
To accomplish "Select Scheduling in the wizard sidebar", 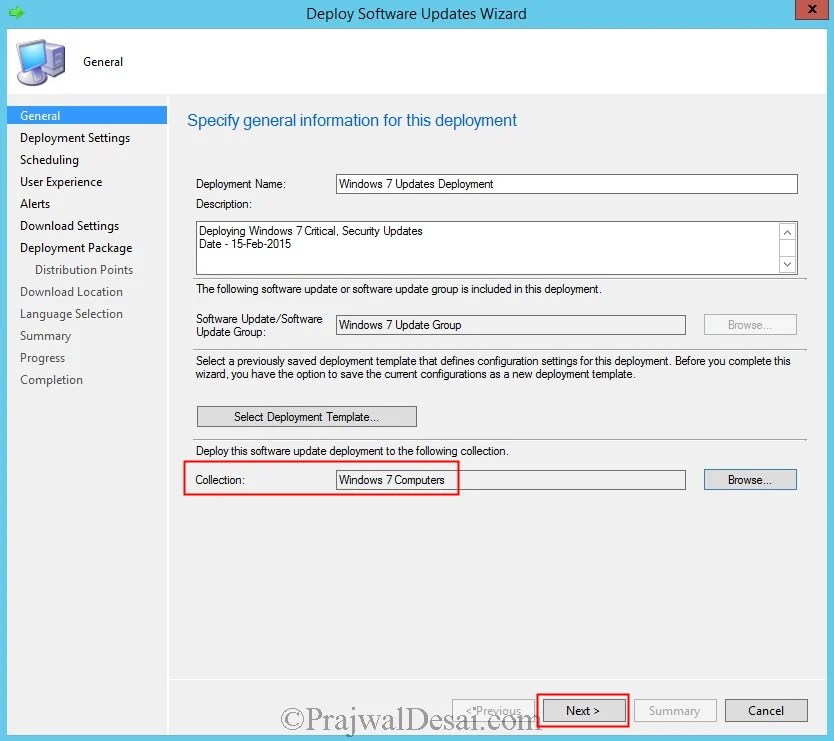I will click(x=49, y=159).
